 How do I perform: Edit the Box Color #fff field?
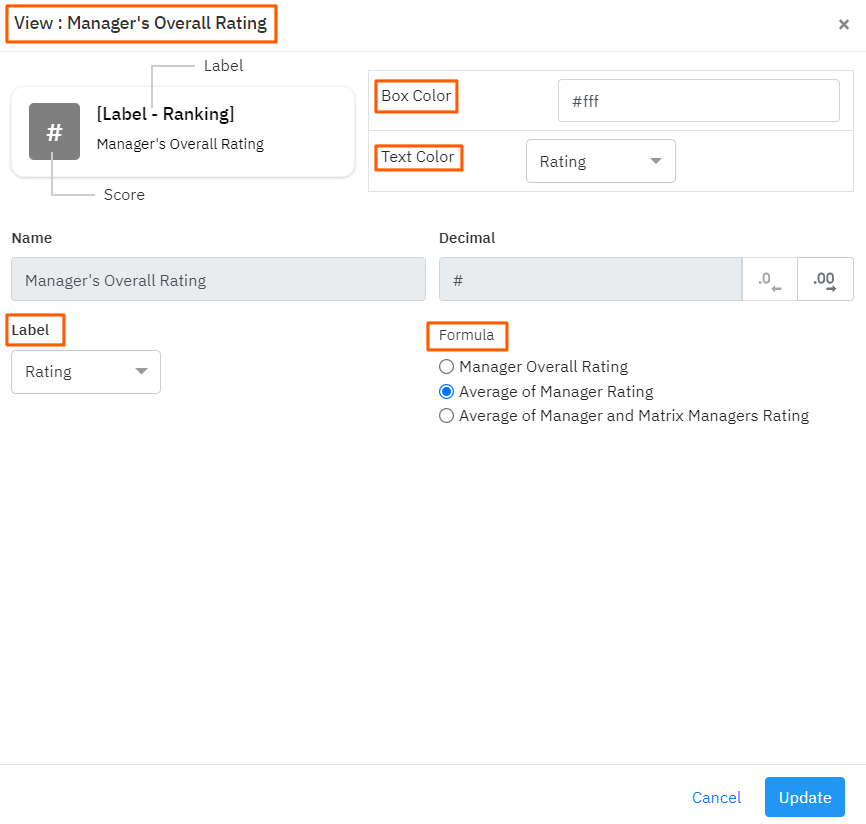point(698,101)
